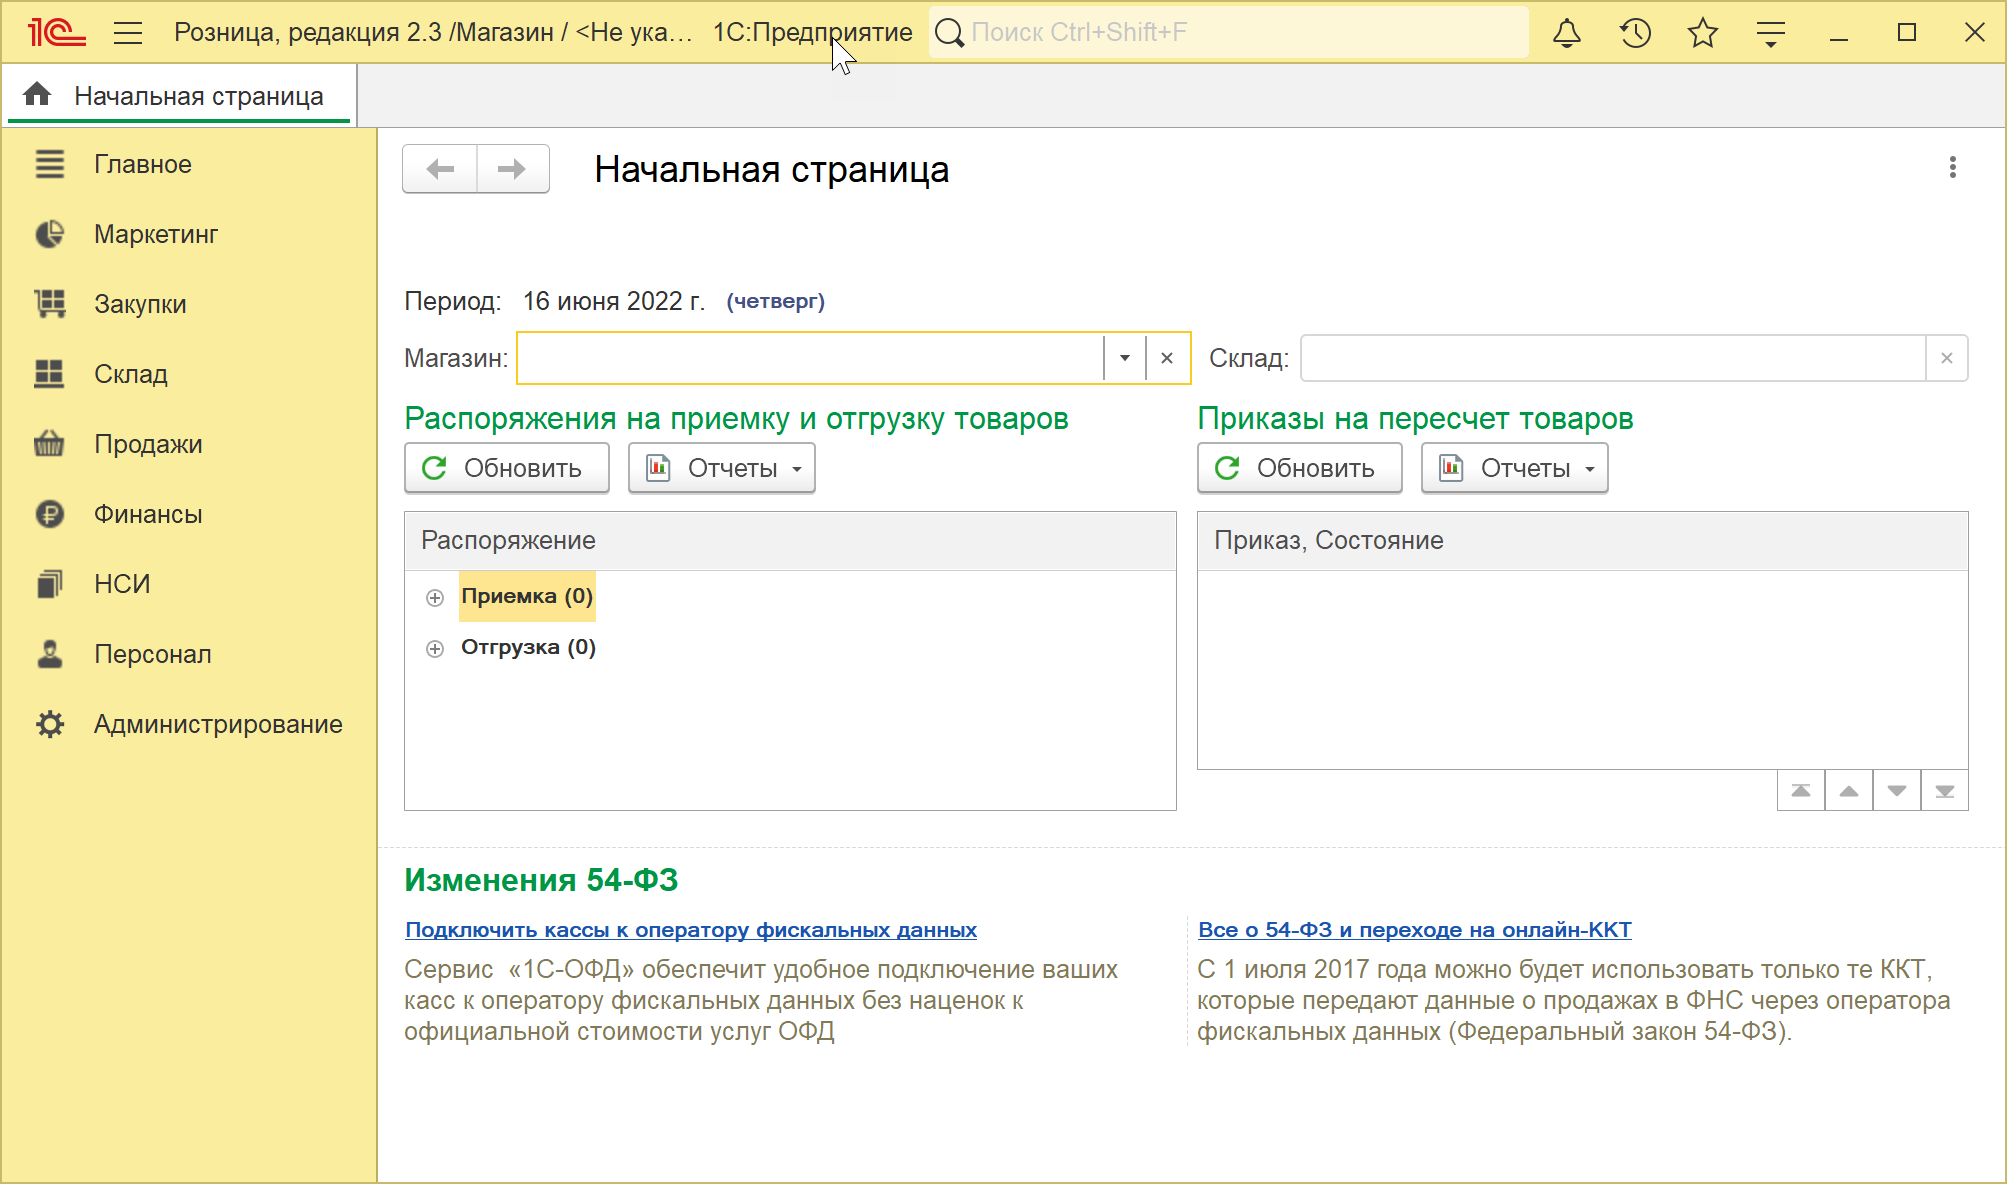Click the Склад input field
Image resolution: width=2007 pixels, height=1184 pixels.
coord(1612,358)
